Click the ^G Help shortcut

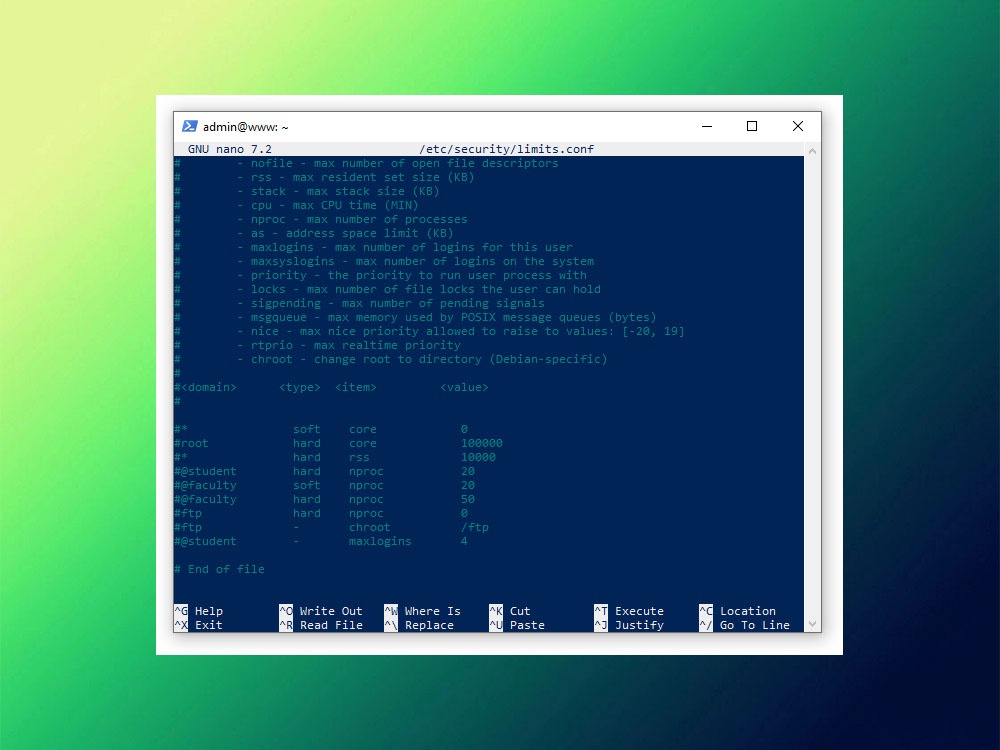(199, 611)
